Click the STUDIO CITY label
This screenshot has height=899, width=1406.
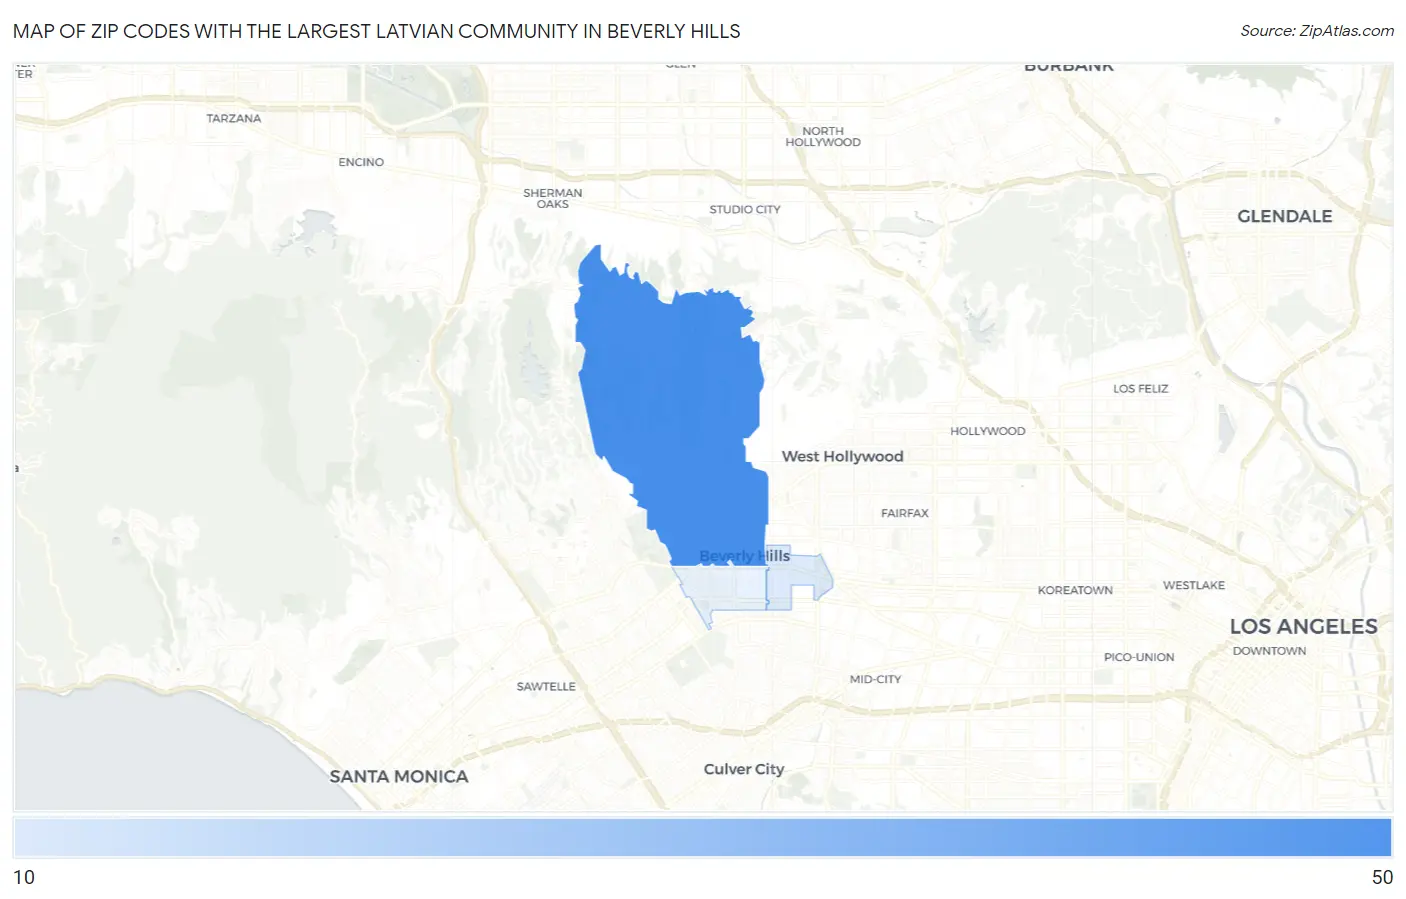[x=745, y=210]
